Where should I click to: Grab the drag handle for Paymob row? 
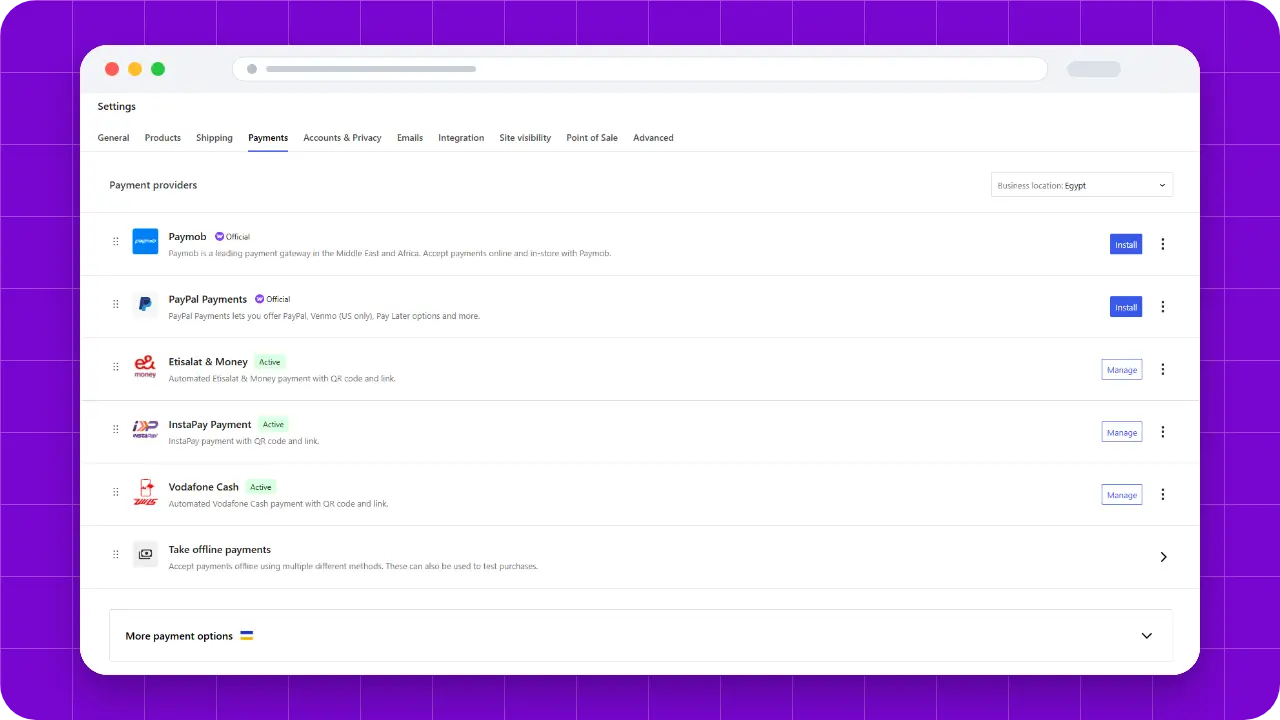click(x=116, y=242)
